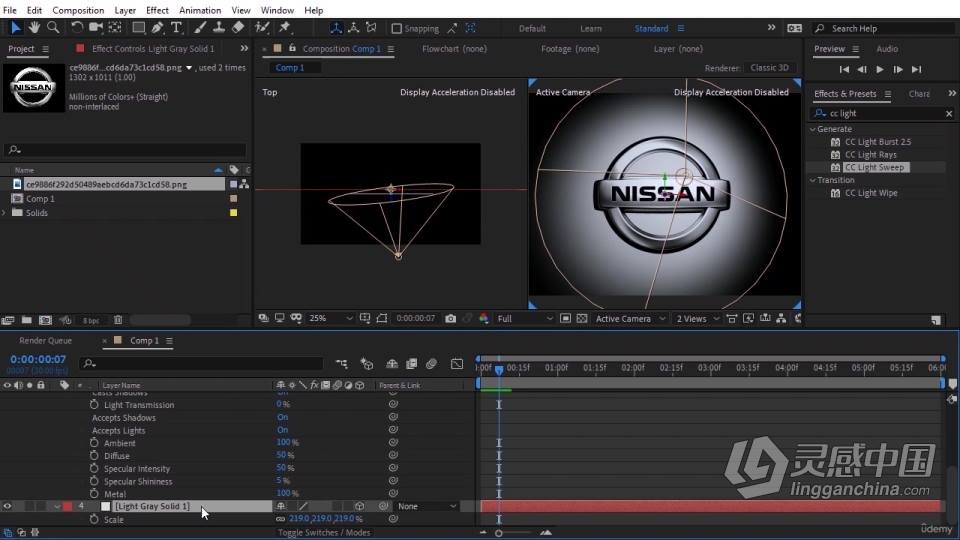Toggle stopwatch for Metal property

94,493
